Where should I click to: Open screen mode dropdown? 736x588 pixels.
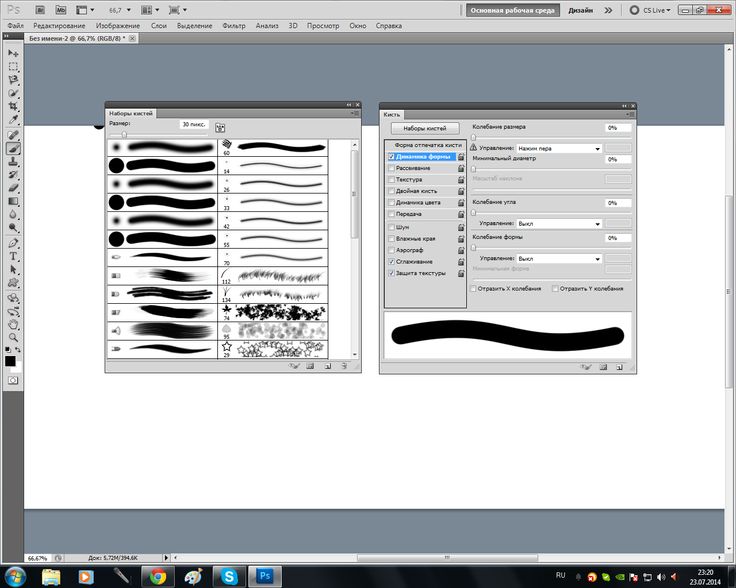click(177, 10)
